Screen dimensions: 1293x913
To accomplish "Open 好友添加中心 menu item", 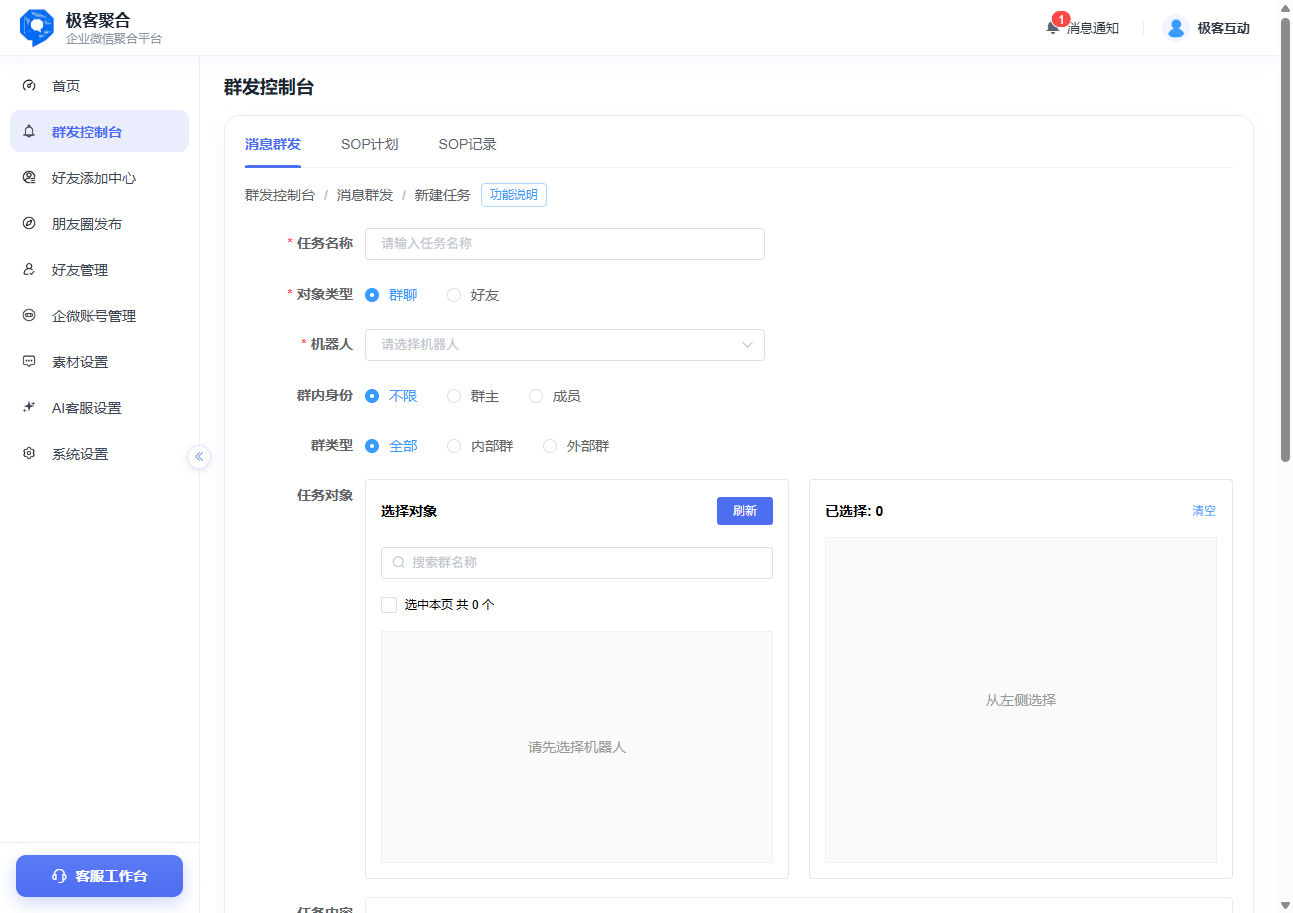I will pos(100,178).
